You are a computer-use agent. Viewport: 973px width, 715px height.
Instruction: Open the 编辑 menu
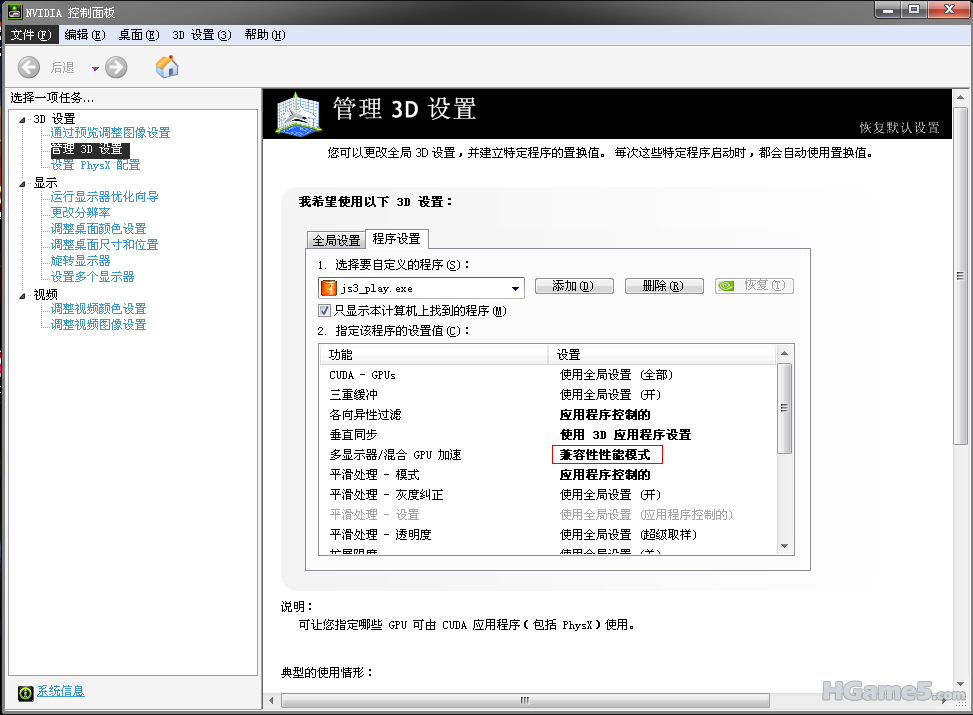(85, 35)
